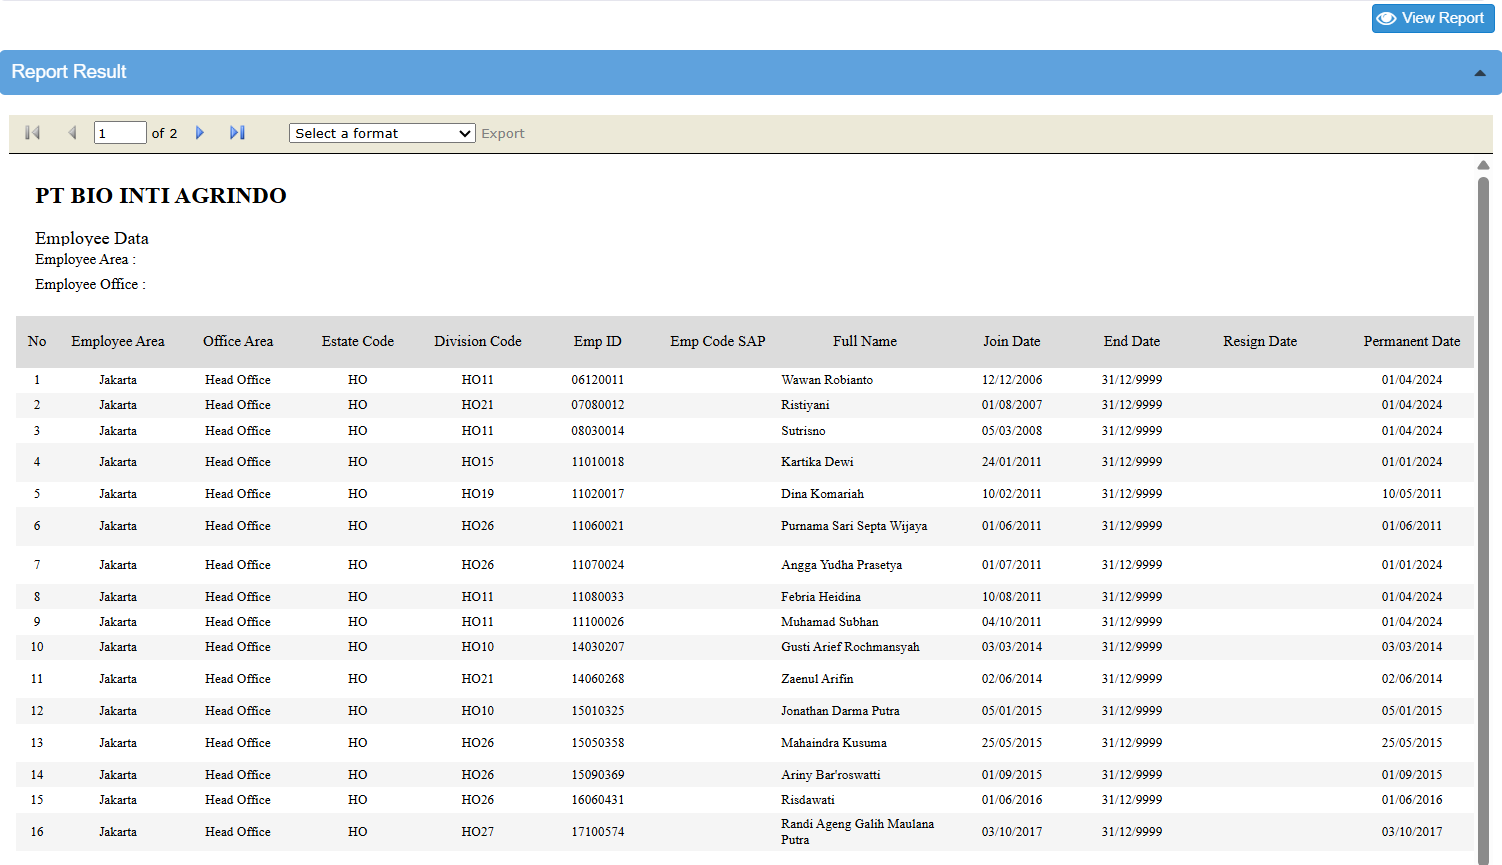Click the Employee Data subtitle

tap(92, 238)
